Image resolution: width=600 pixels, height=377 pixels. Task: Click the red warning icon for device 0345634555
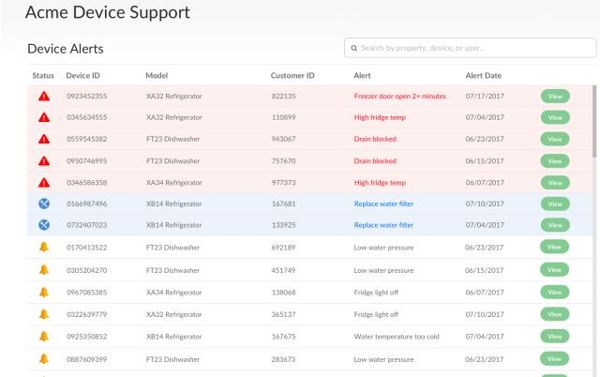pos(44,117)
